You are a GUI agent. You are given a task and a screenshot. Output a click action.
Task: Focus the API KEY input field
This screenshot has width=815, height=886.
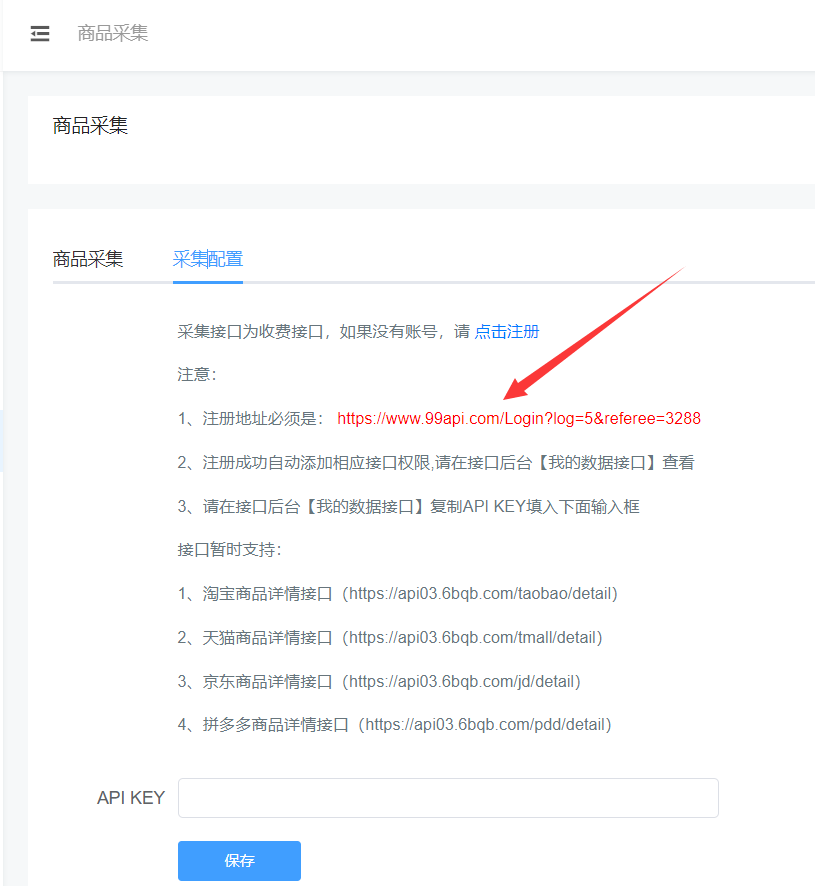coord(448,798)
